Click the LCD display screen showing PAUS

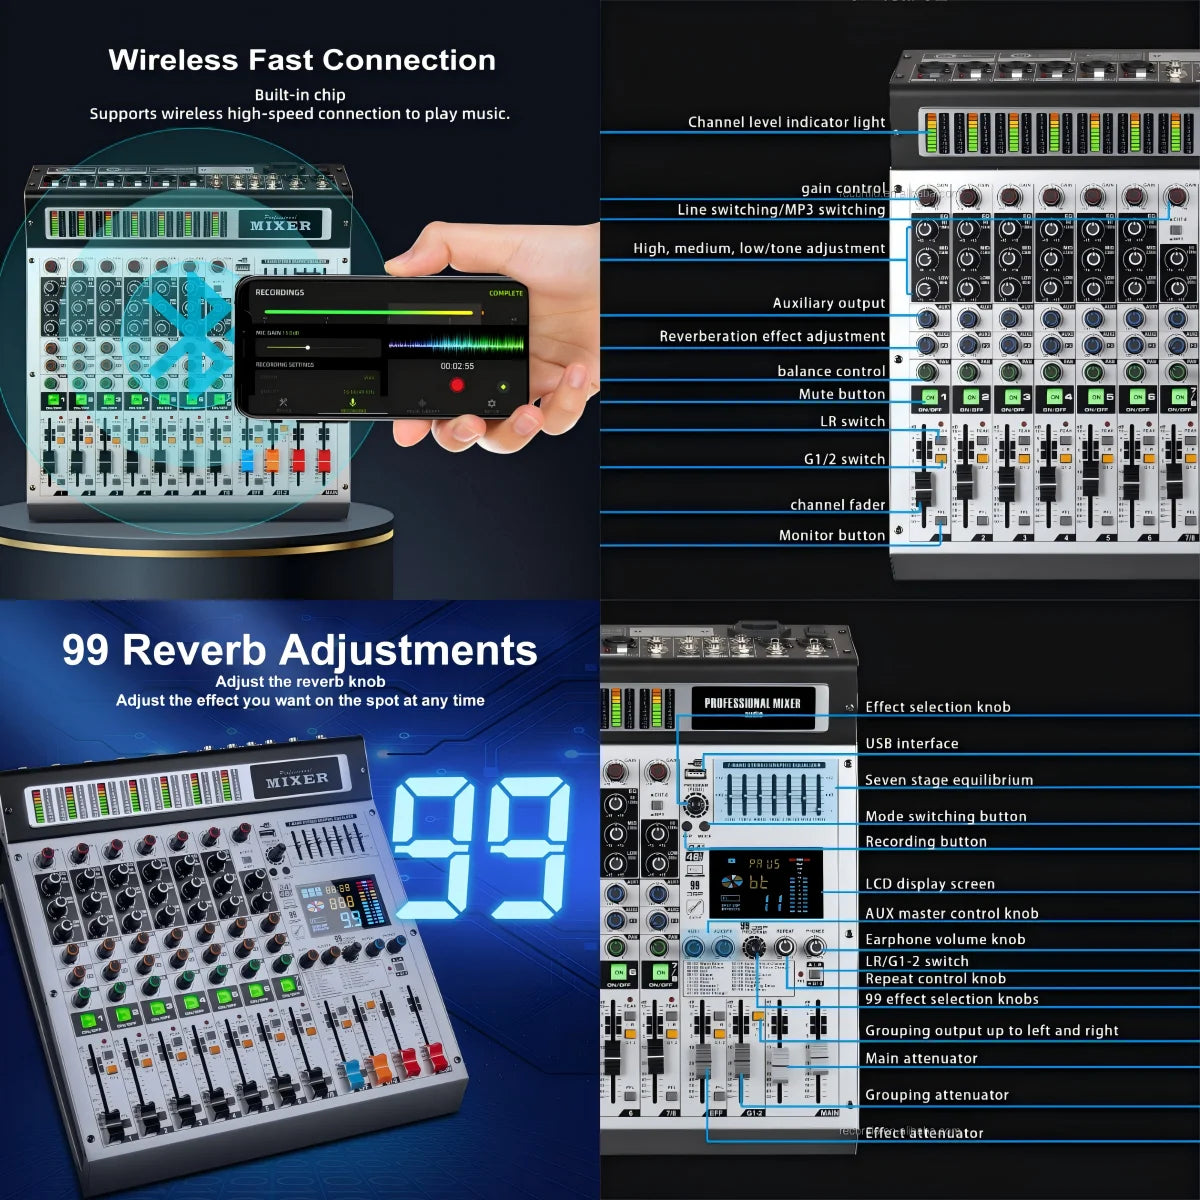click(x=765, y=883)
